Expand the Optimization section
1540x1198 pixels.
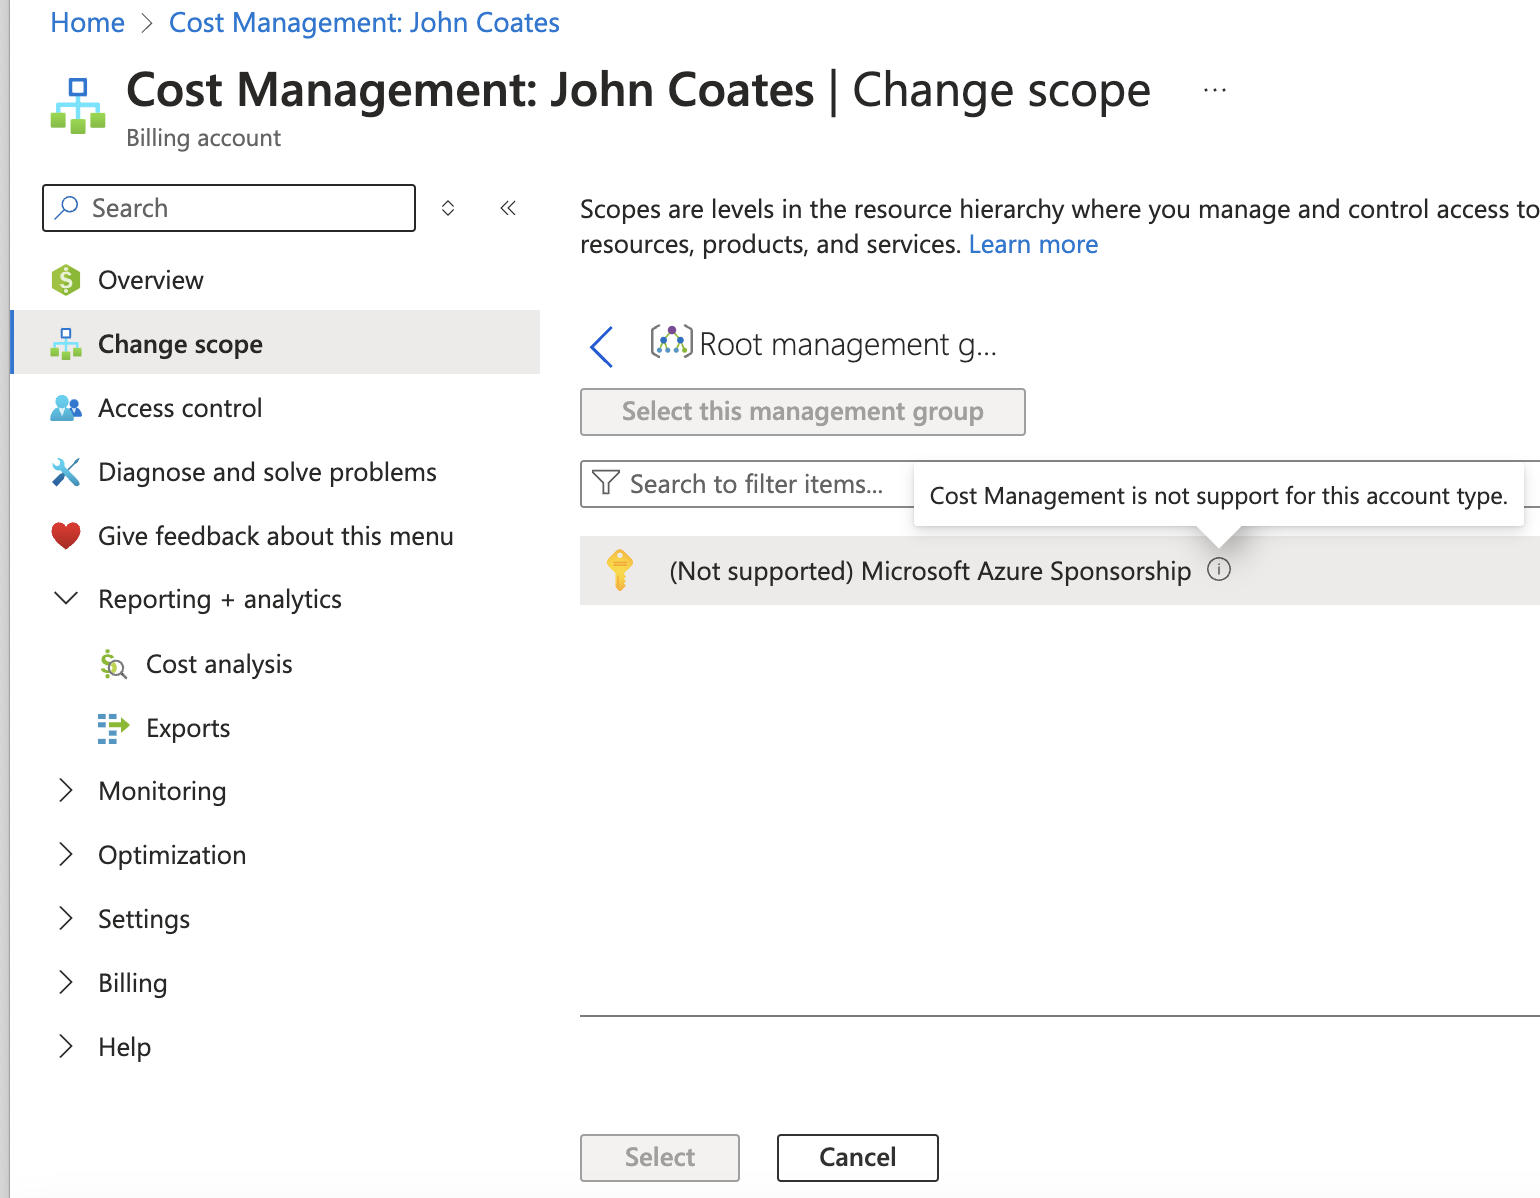[x=66, y=854]
